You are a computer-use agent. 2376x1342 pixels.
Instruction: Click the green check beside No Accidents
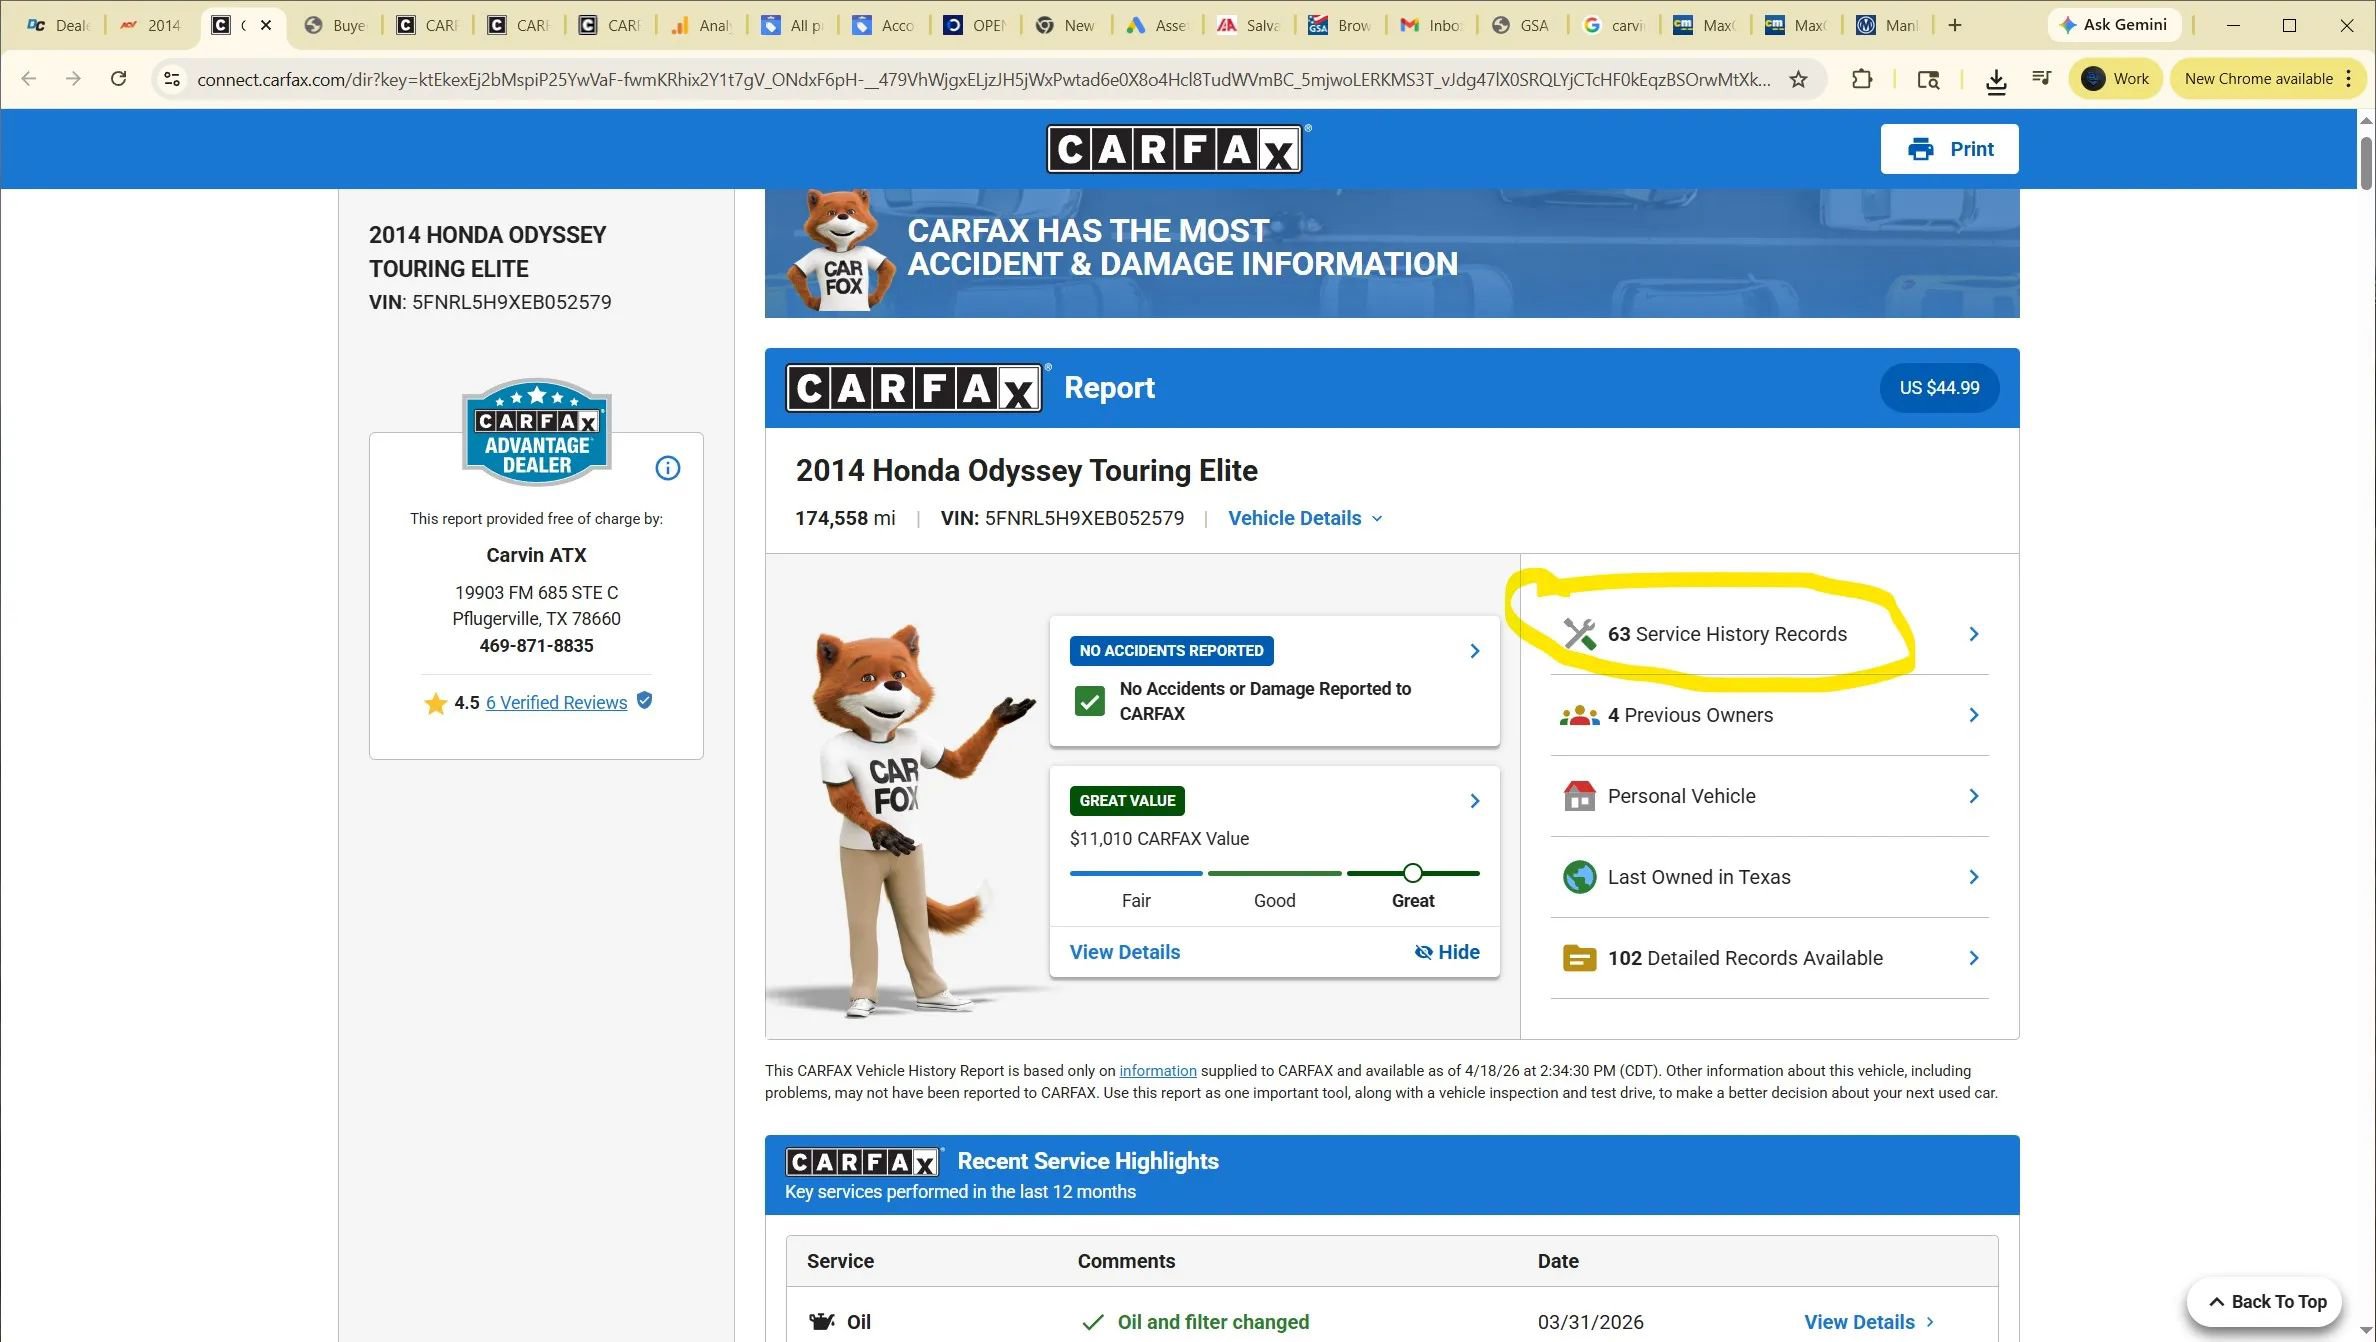(1089, 701)
